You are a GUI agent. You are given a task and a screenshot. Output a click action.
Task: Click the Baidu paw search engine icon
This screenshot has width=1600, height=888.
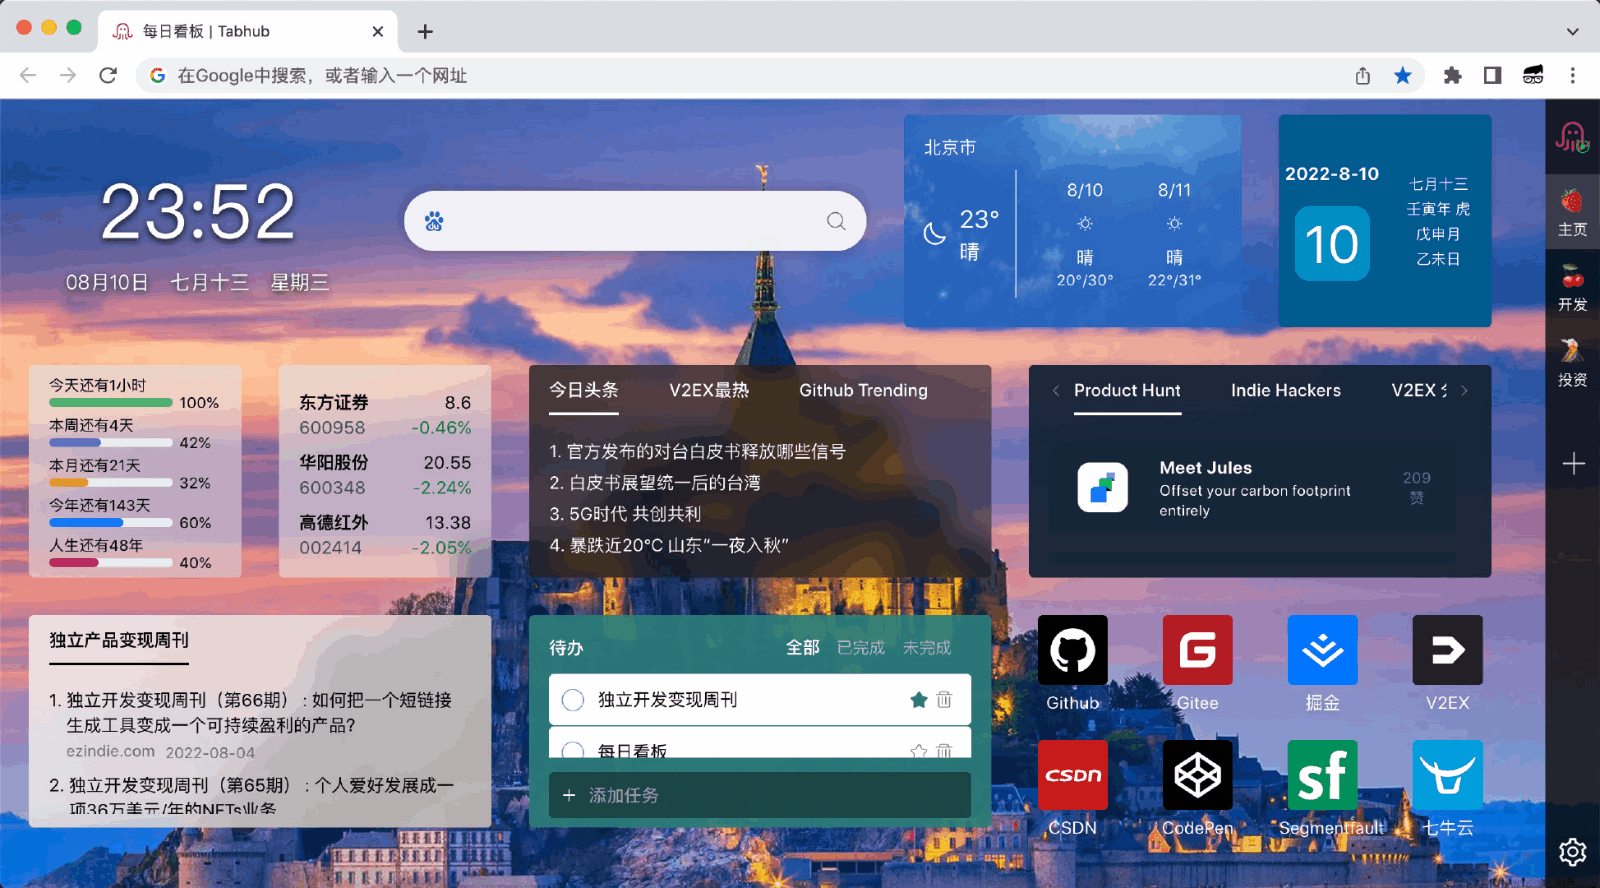434,221
